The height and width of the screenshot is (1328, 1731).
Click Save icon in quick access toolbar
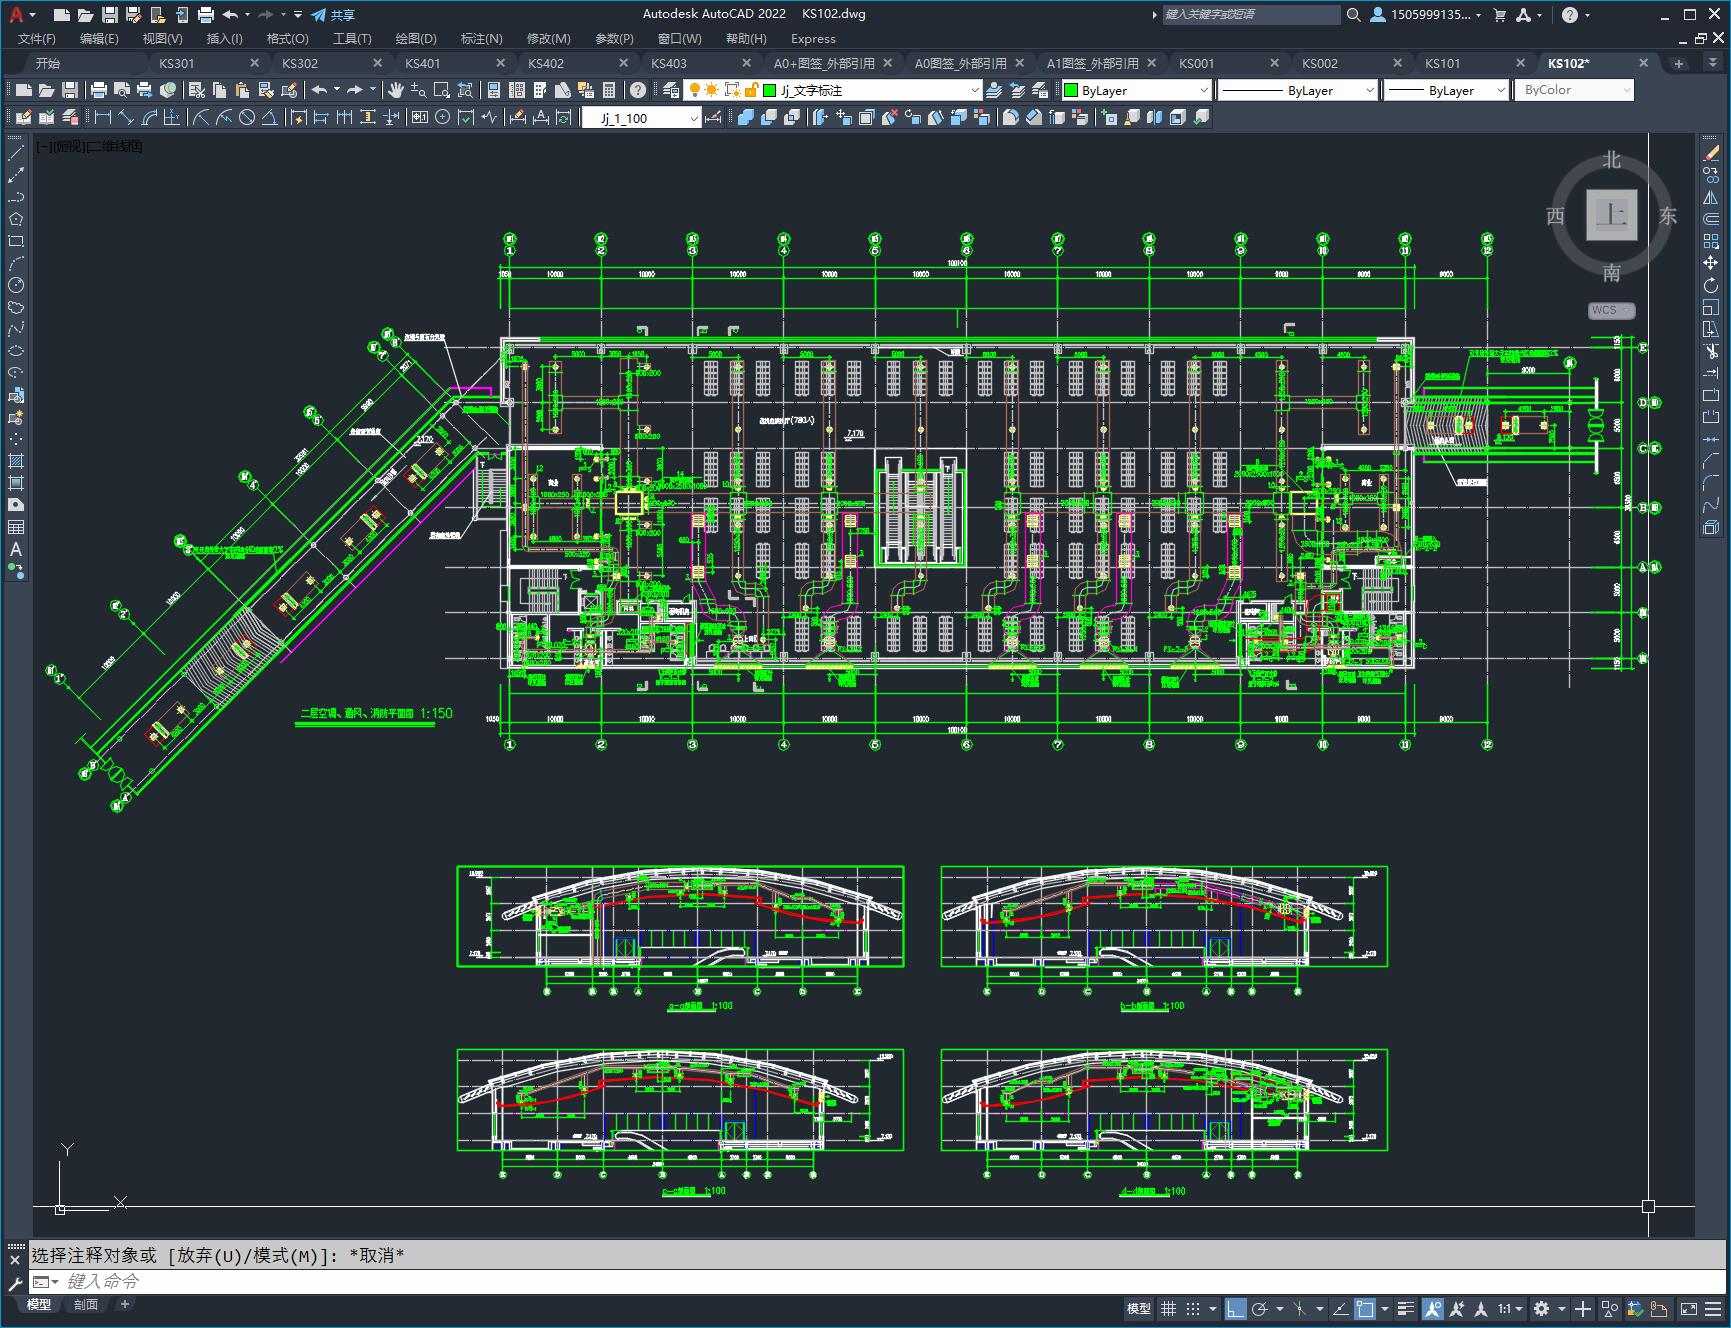tap(110, 15)
